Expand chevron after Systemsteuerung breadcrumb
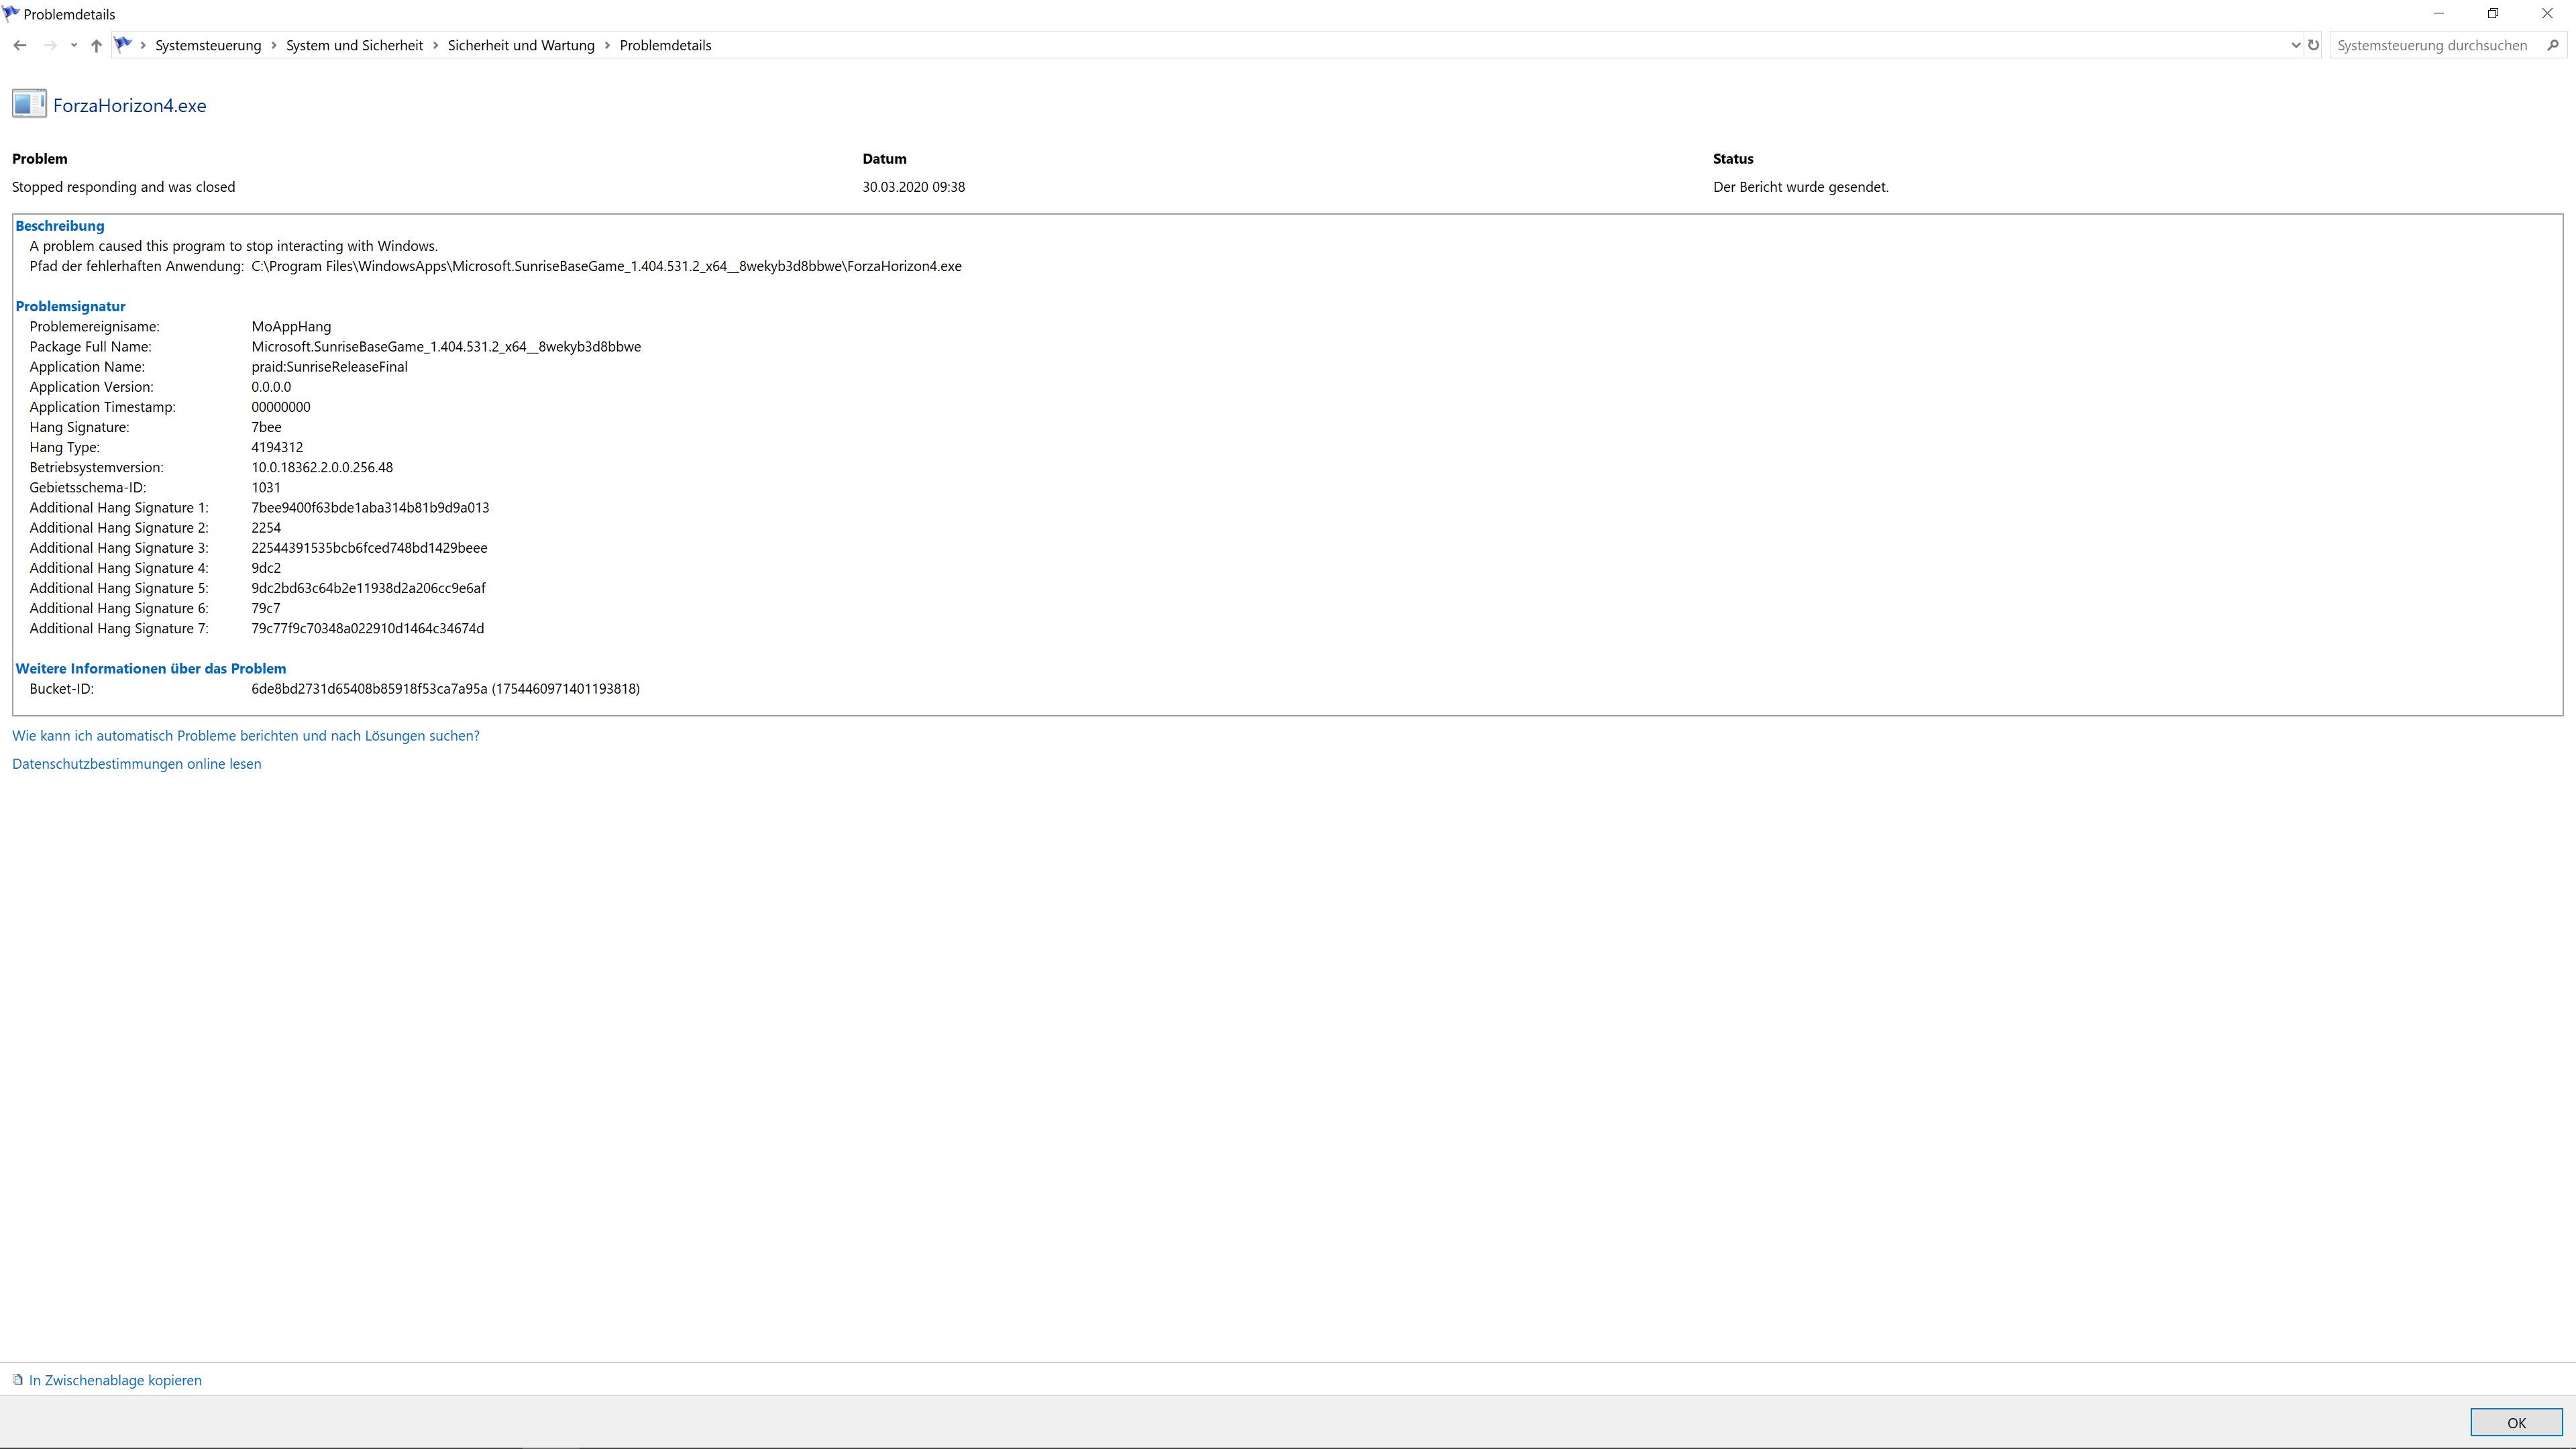Image resolution: width=2576 pixels, height=1449 pixels. coord(274,45)
